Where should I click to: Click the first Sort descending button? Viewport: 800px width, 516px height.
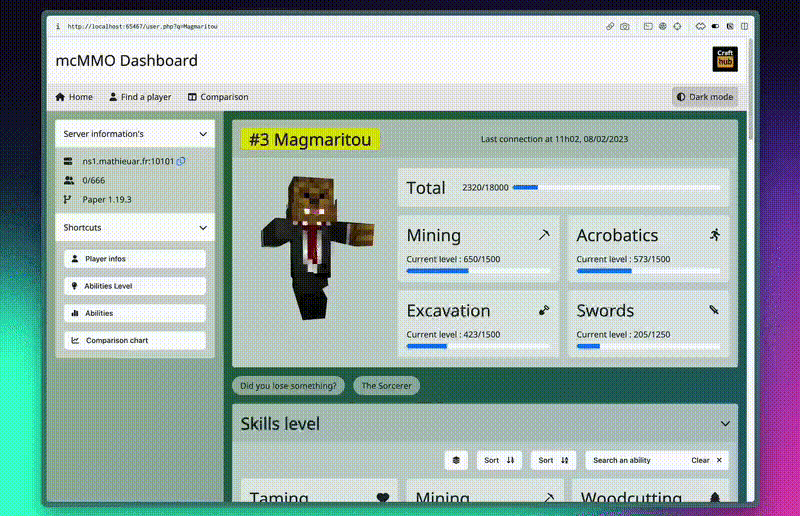(499, 460)
